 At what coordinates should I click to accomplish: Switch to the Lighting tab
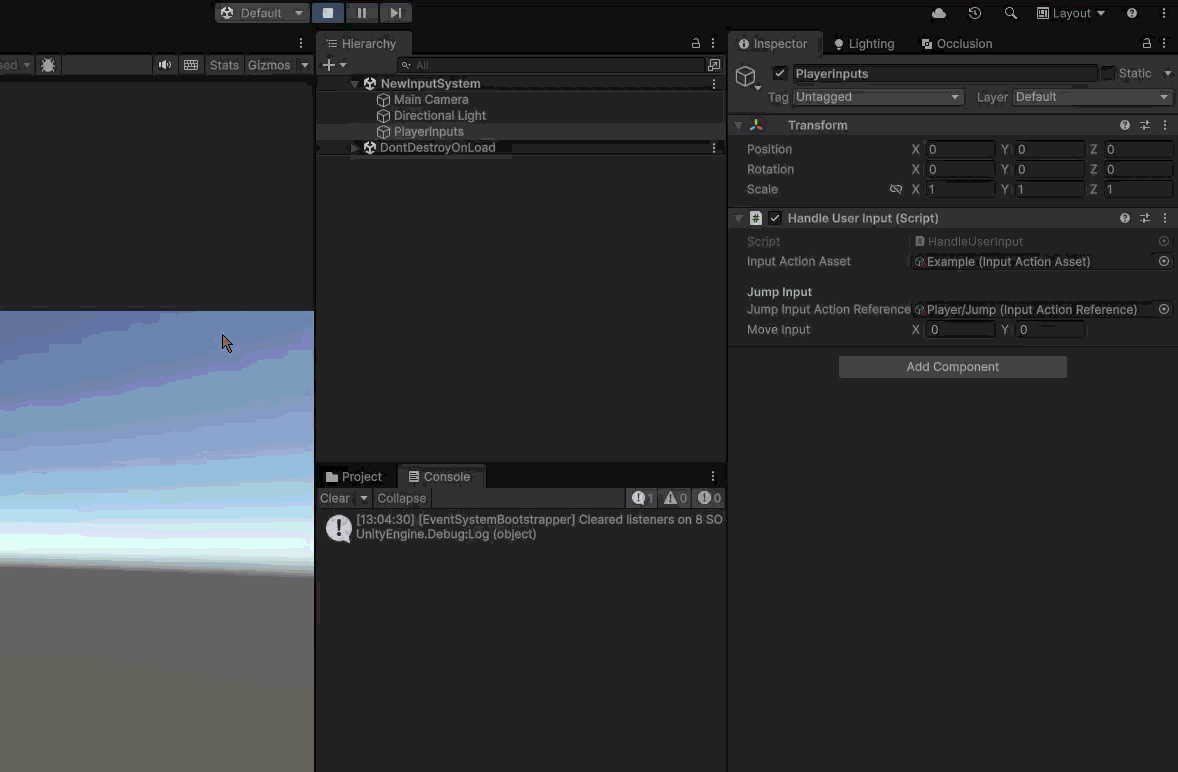[864, 44]
